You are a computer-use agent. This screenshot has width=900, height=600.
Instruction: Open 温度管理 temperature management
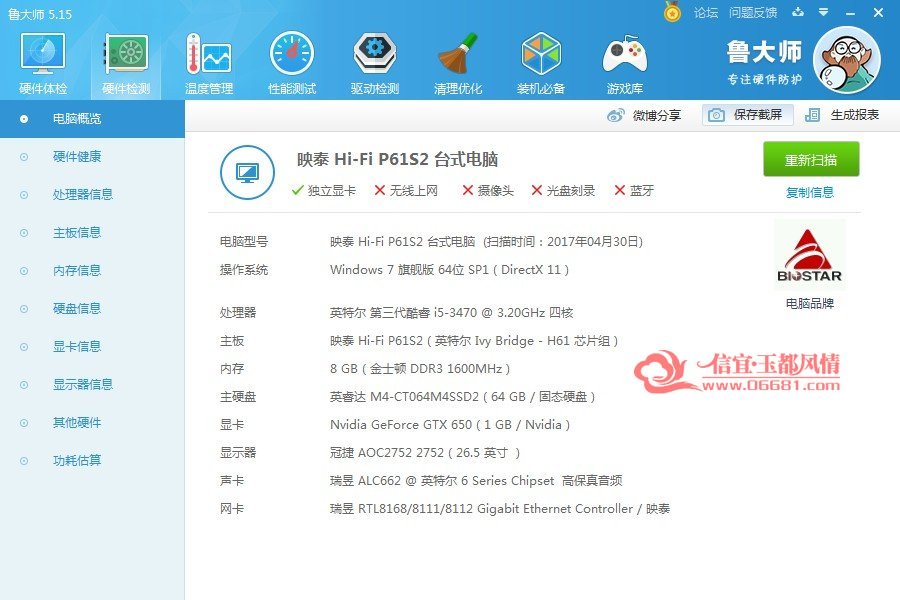[x=209, y=63]
